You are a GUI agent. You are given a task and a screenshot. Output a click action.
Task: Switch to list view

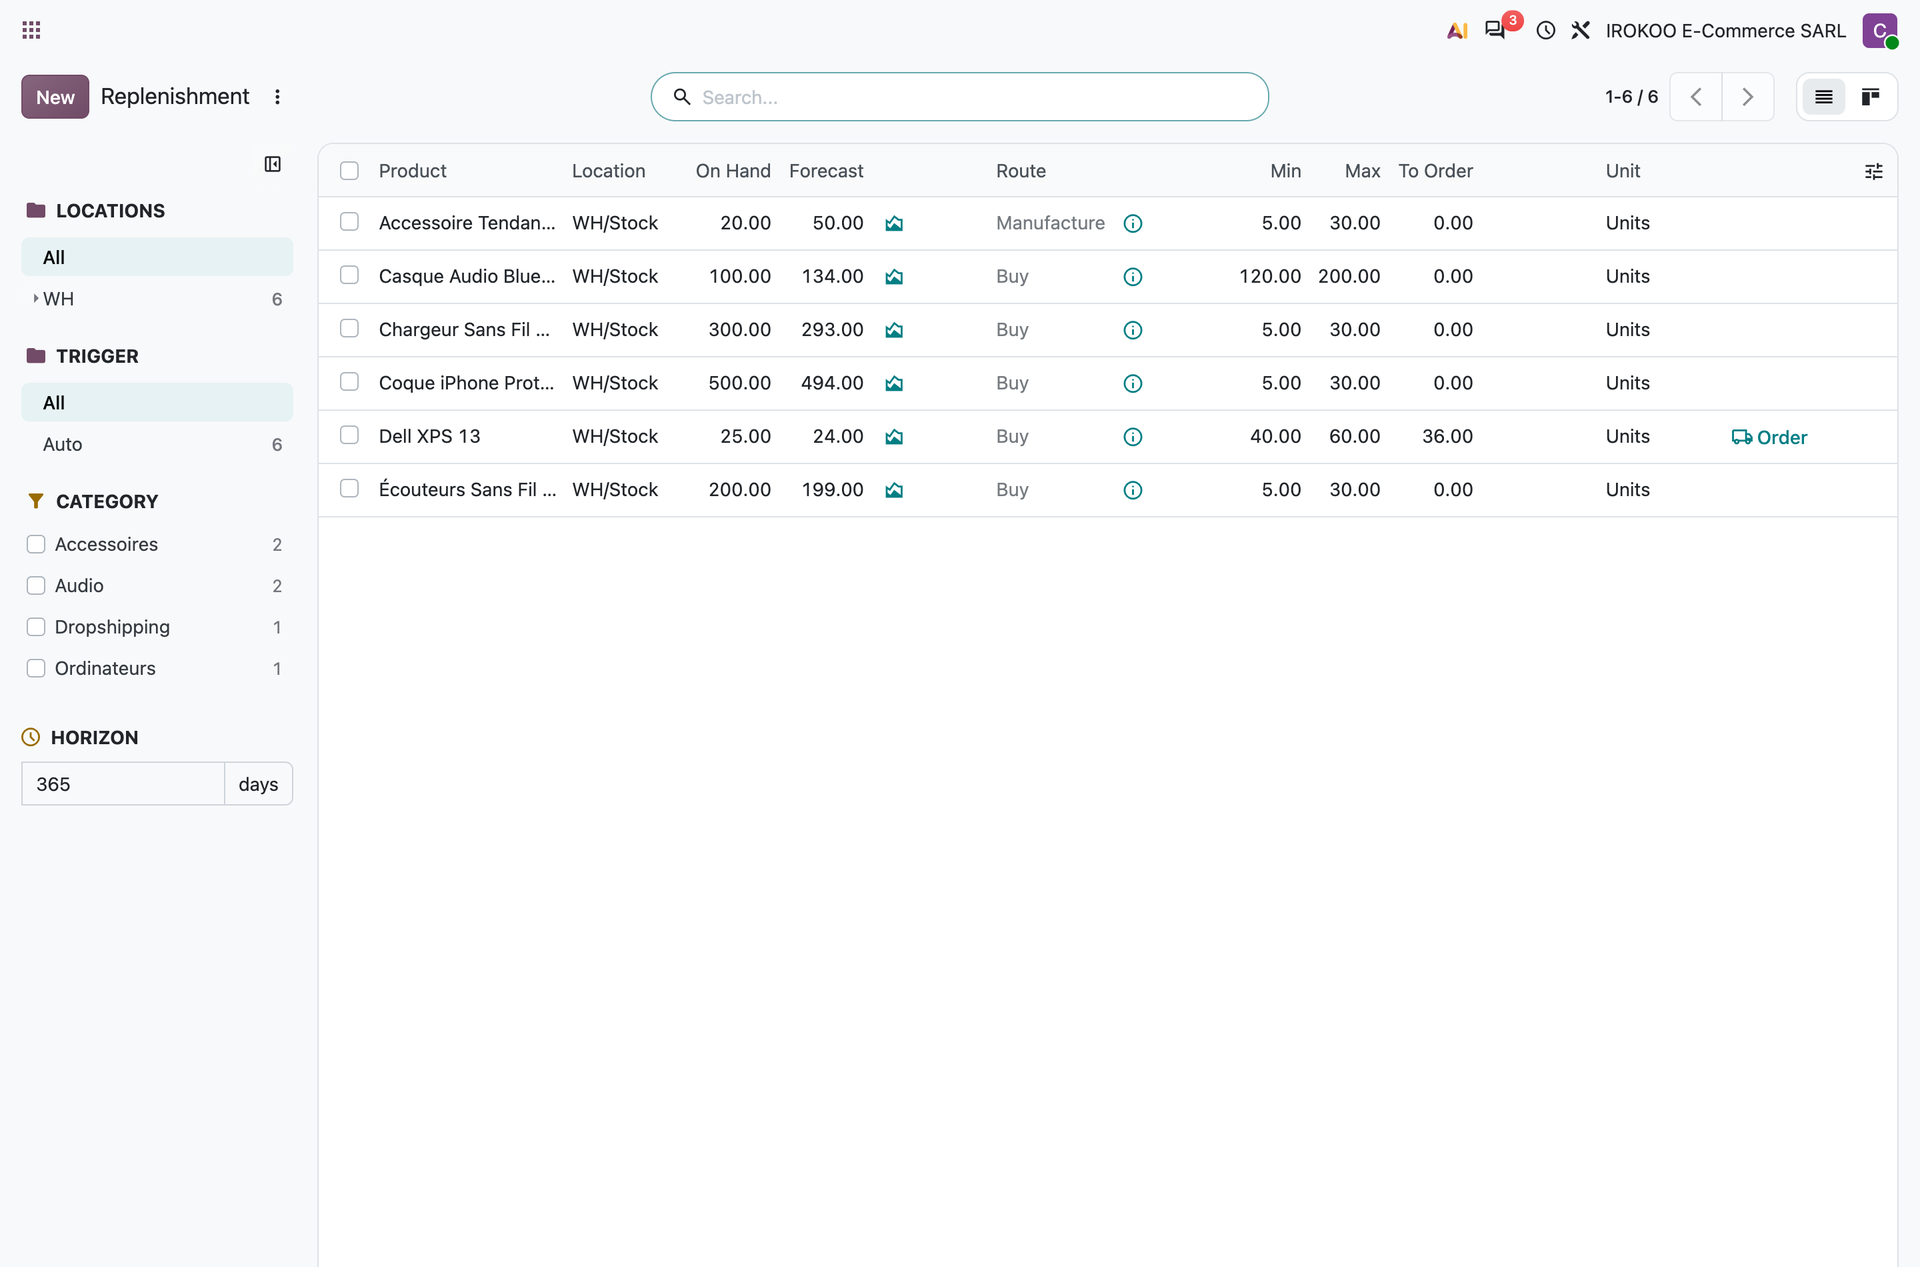(1824, 97)
